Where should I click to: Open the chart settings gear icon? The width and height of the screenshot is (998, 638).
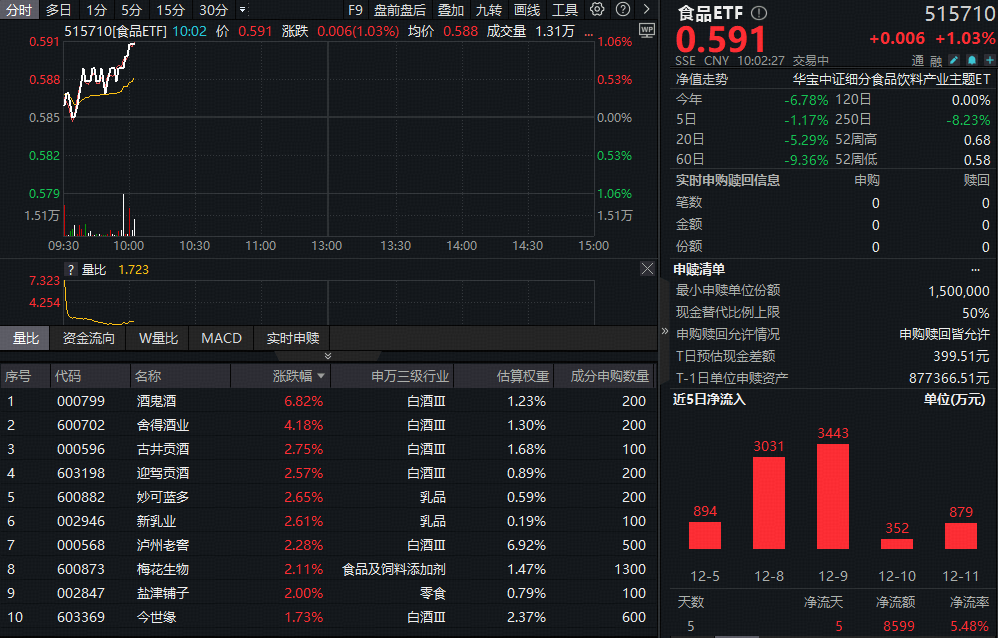(597, 8)
